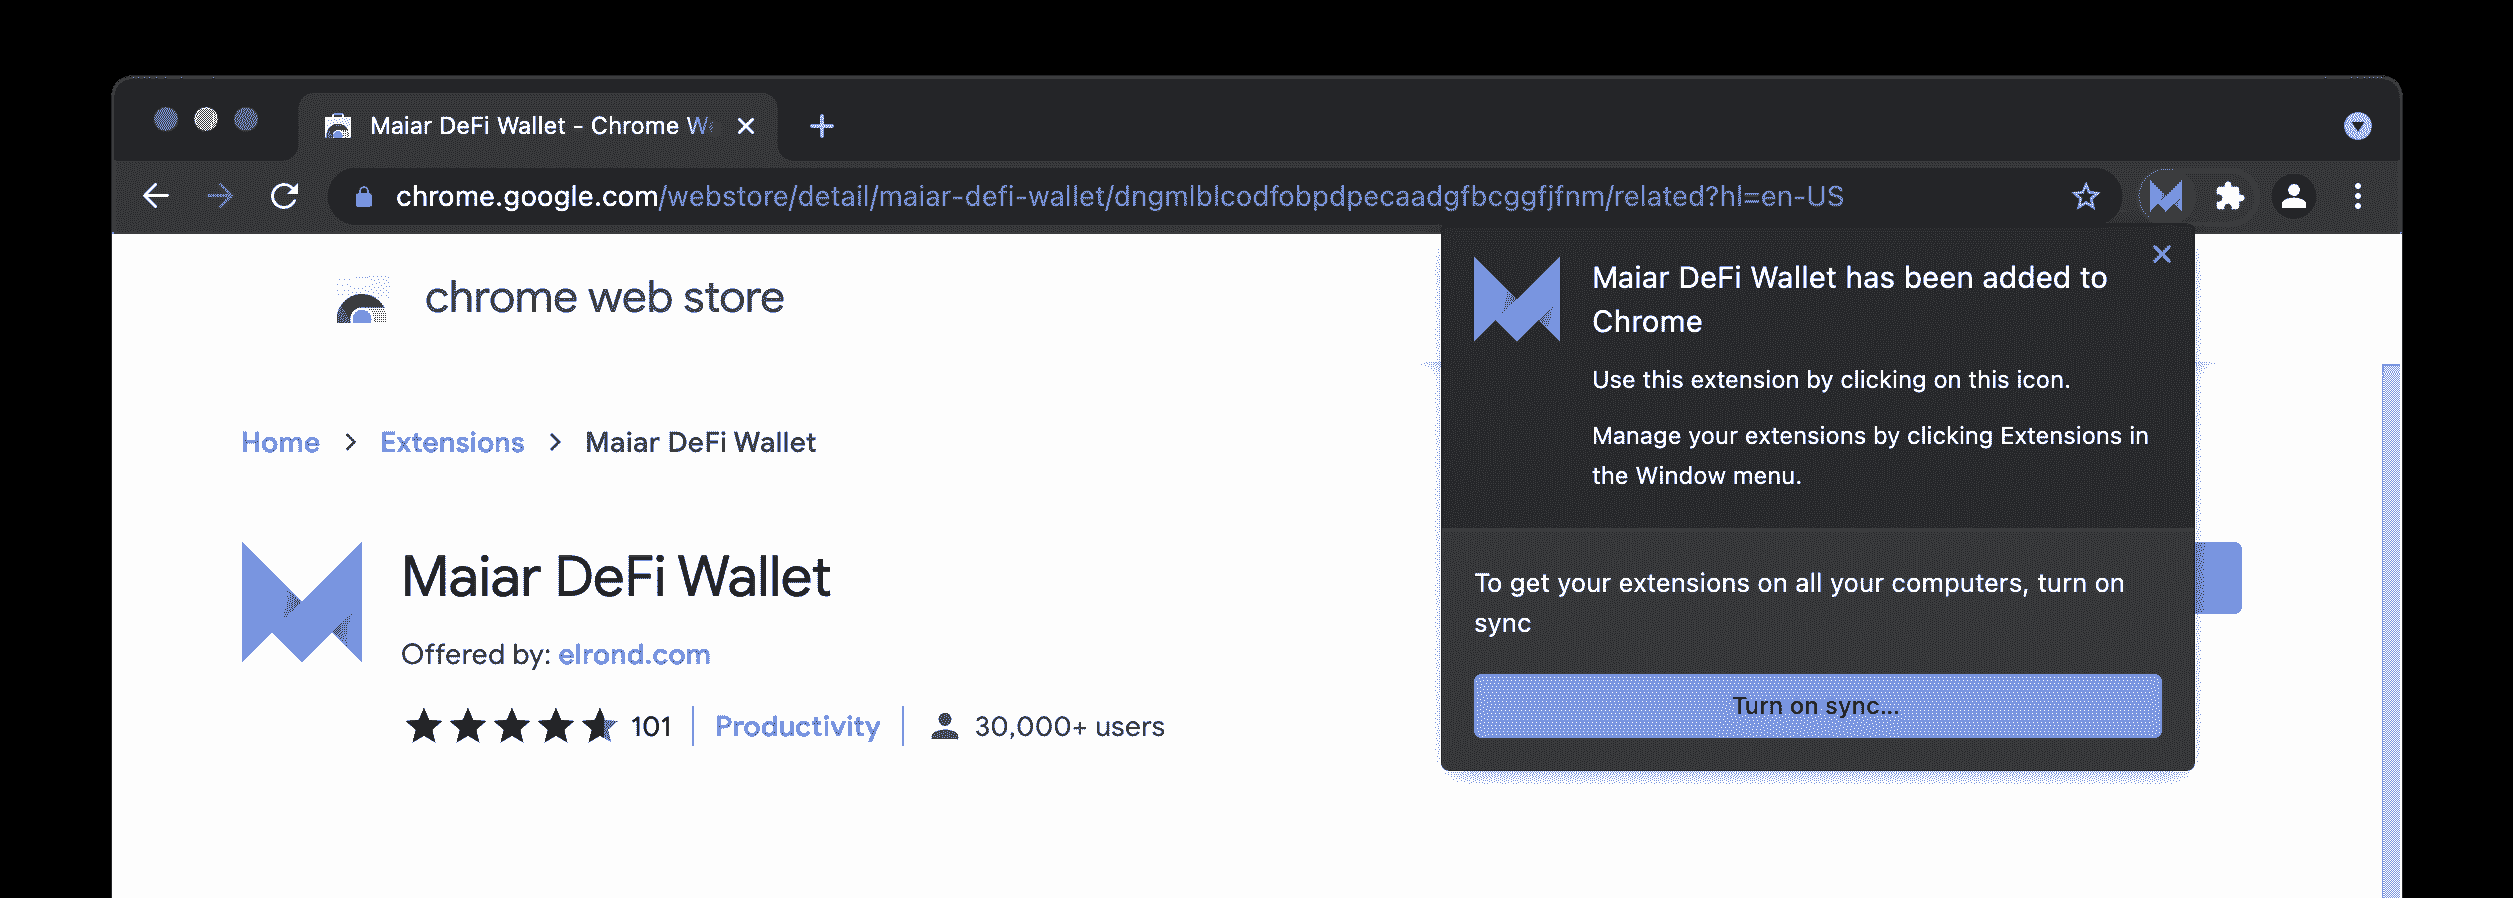Click the browser back arrow
The height and width of the screenshot is (898, 2513).
[x=156, y=196]
